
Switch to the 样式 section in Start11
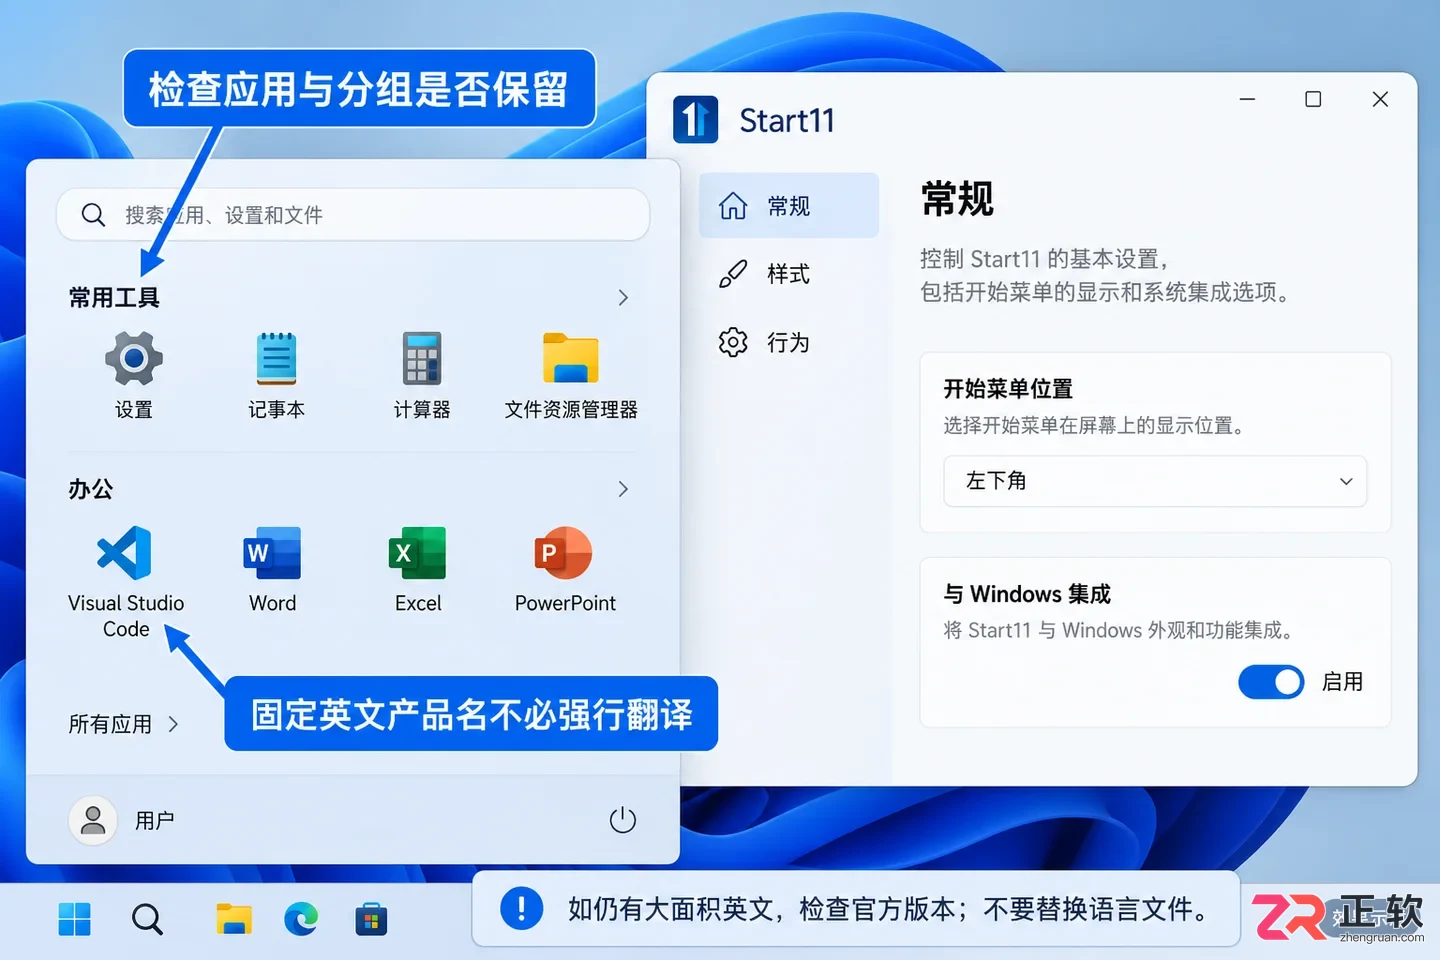(x=789, y=274)
